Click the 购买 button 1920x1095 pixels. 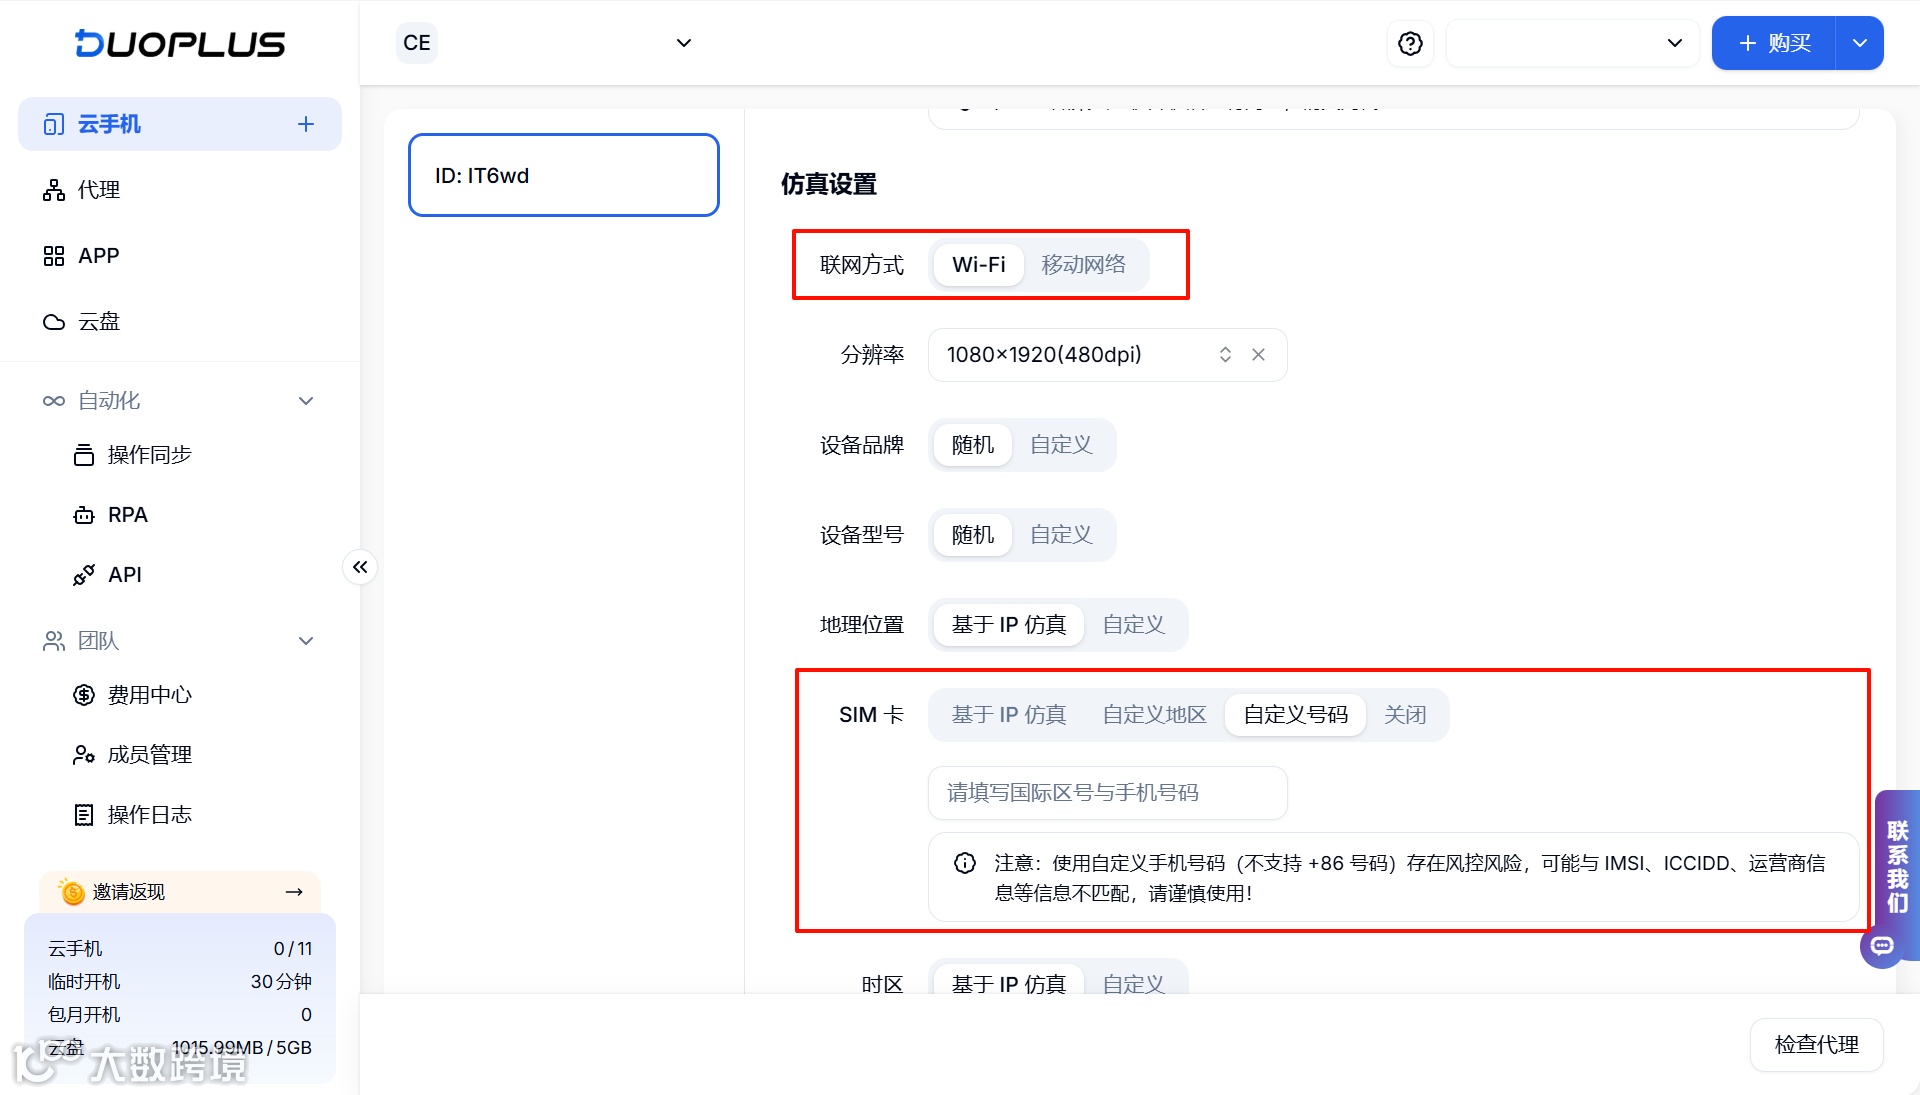(x=1774, y=43)
